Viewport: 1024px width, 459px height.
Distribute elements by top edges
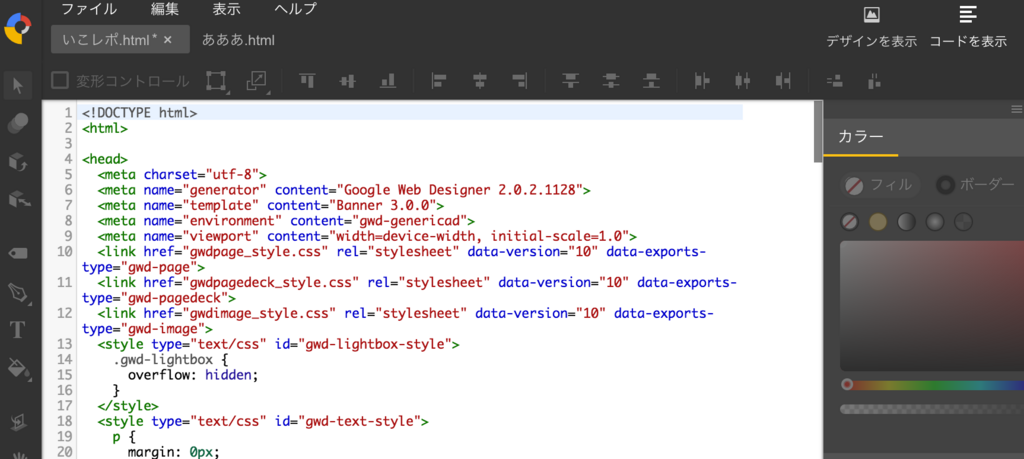click(x=571, y=81)
